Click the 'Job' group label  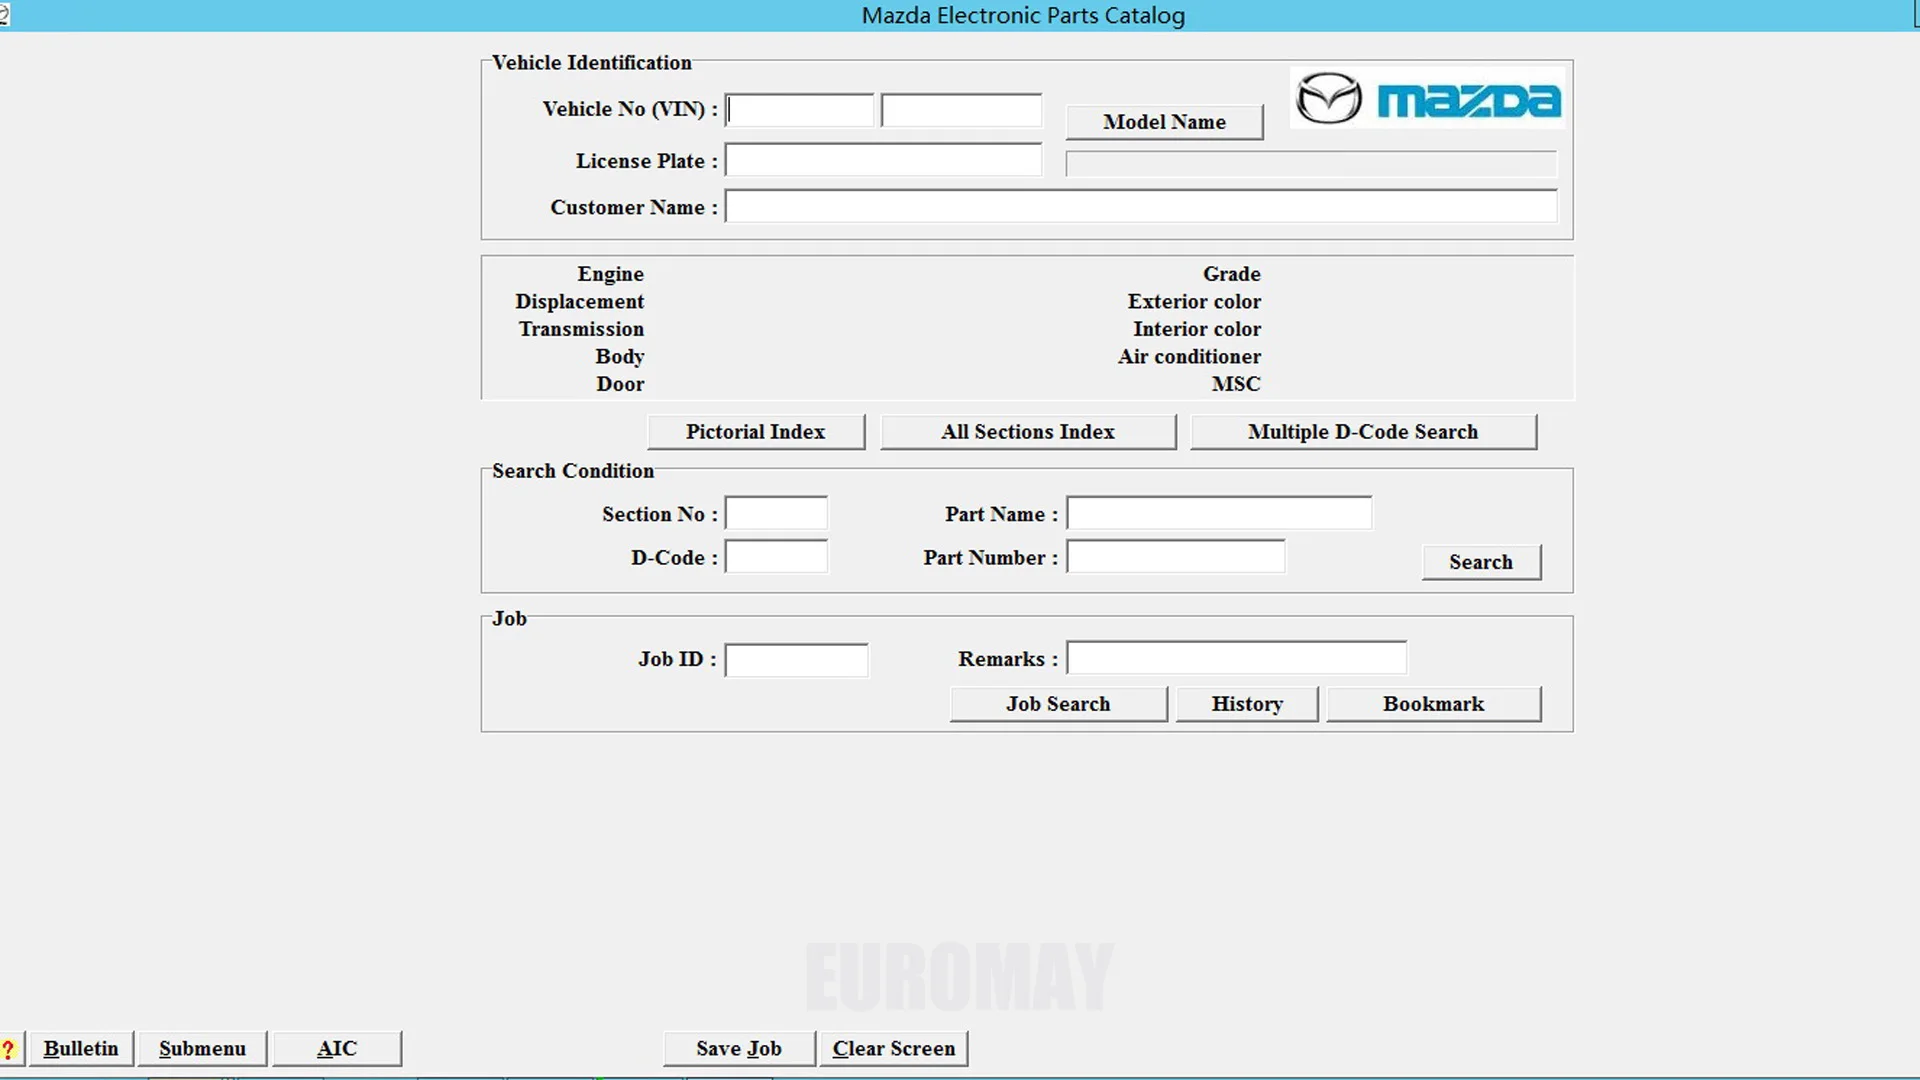[x=509, y=619]
